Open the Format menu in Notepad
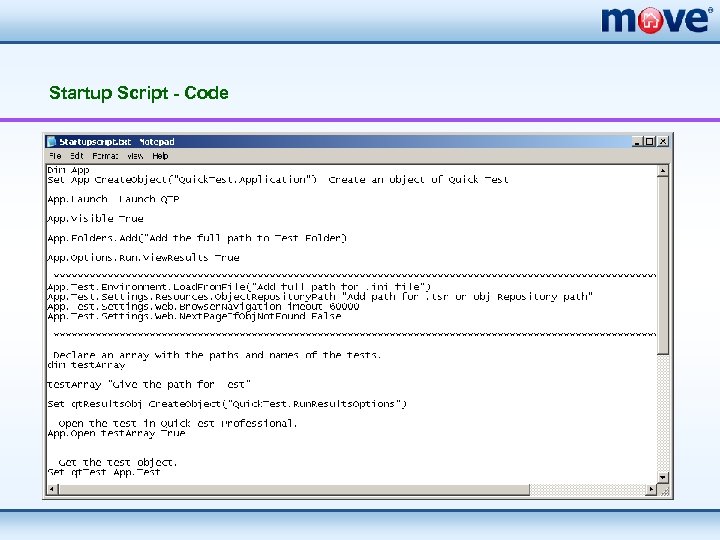 [x=105, y=156]
